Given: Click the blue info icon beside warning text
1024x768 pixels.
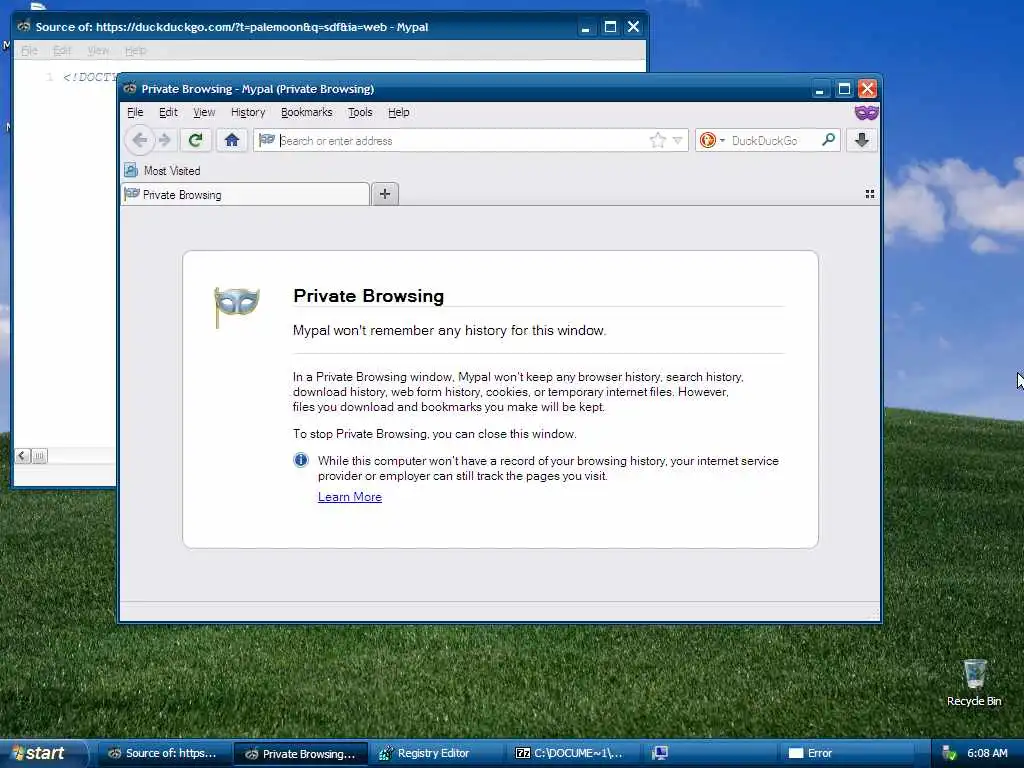Looking at the screenshot, I should click(x=300, y=460).
